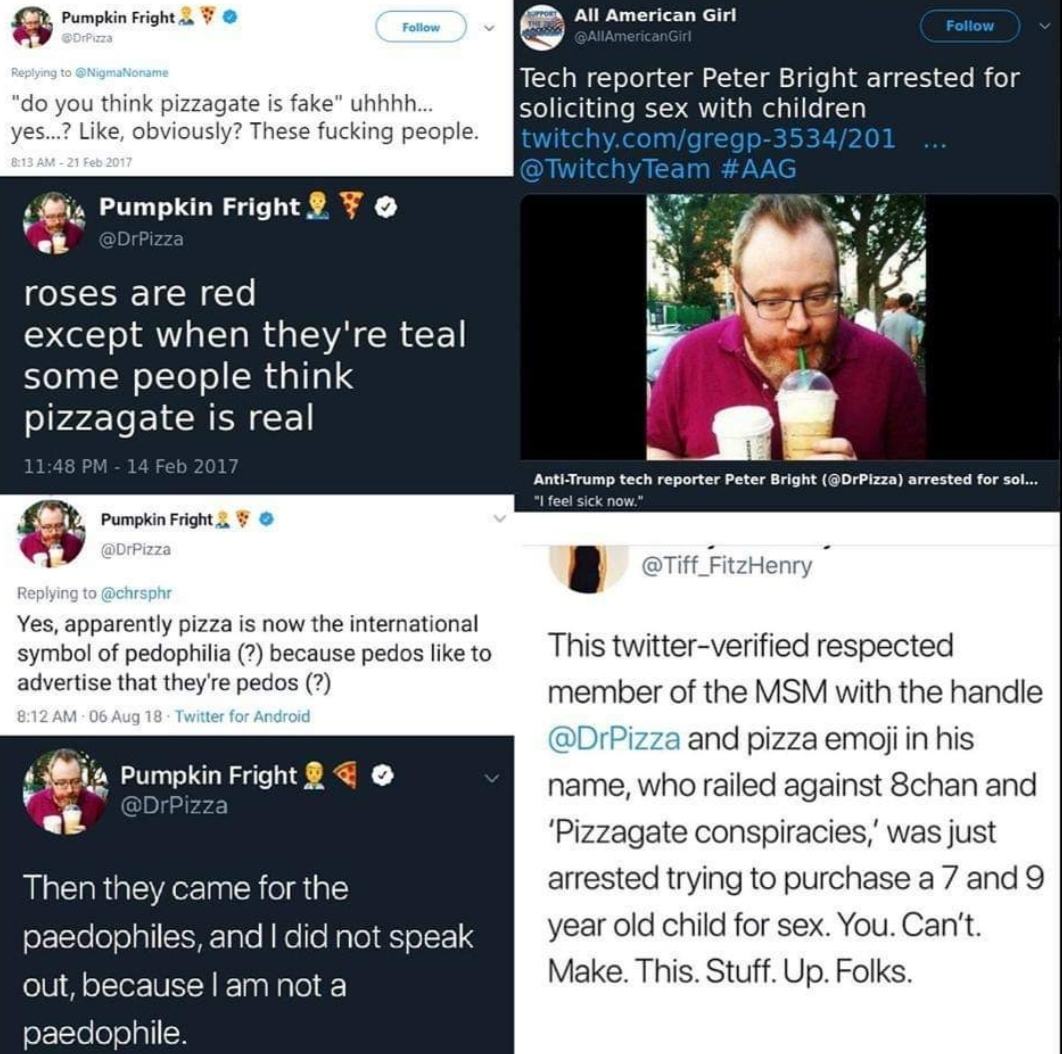Open the 11:48 PM - 14 Feb 2017 timestamp

pyautogui.click(x=131, y=466)
